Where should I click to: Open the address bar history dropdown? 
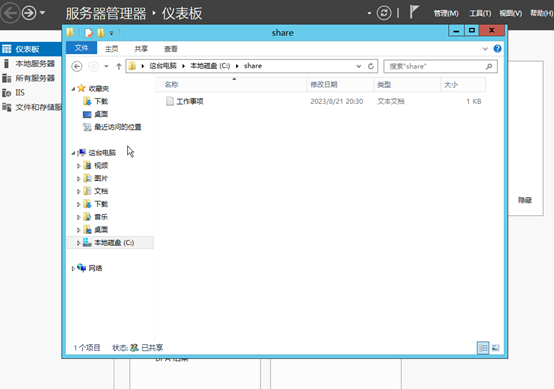pos(359,66)
